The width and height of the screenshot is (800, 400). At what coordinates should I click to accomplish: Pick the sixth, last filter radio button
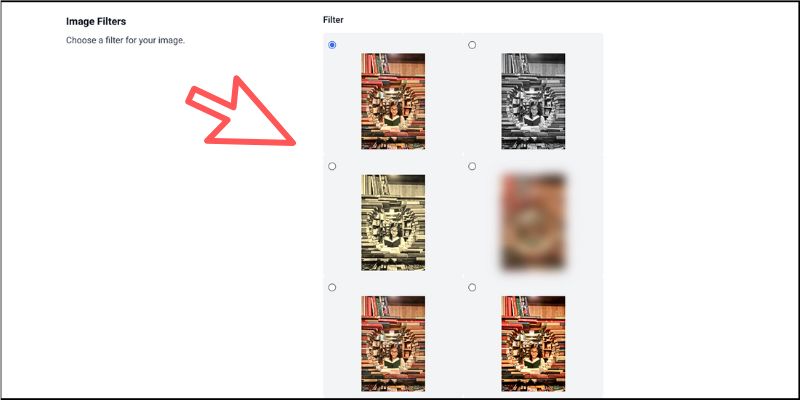[472, 288]
